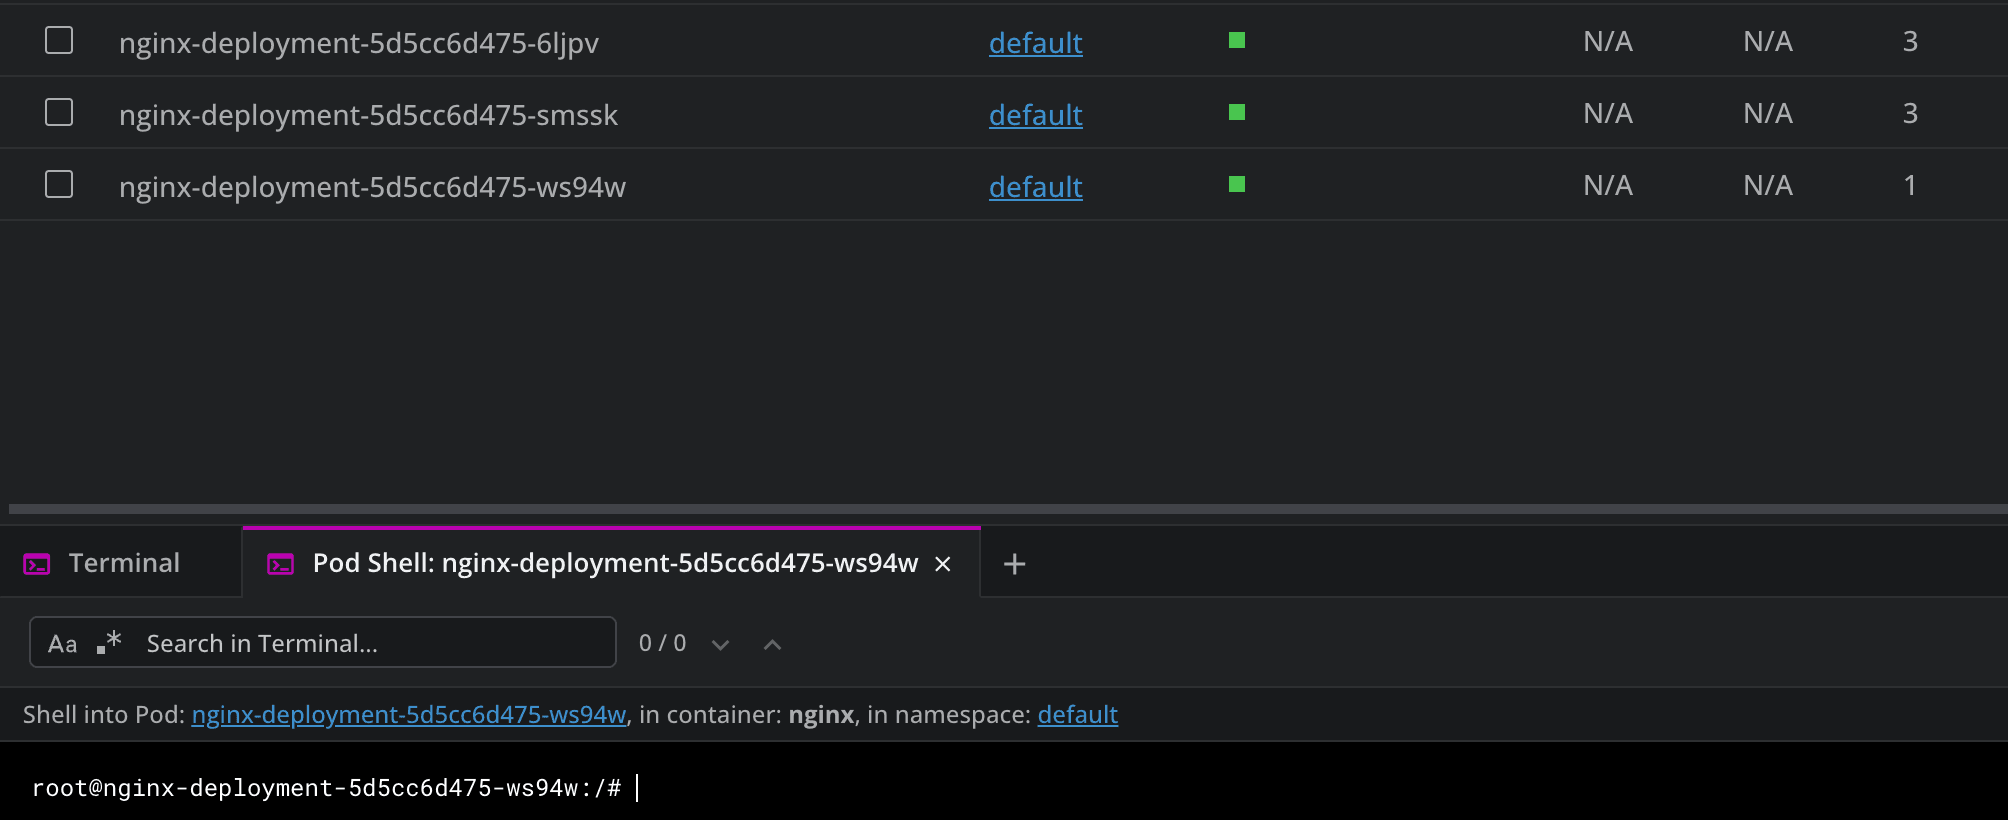2008x820 pixels.
Task: Open a new terminal tab with plus
Action: point(1014,564)
